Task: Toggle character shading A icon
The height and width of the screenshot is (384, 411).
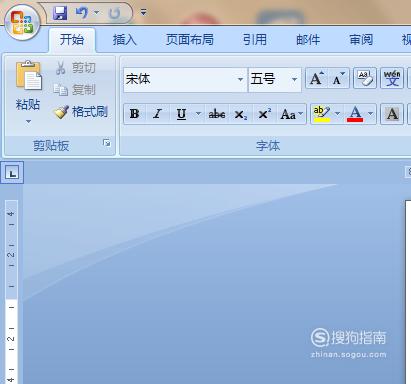Action: pos(392,114)
